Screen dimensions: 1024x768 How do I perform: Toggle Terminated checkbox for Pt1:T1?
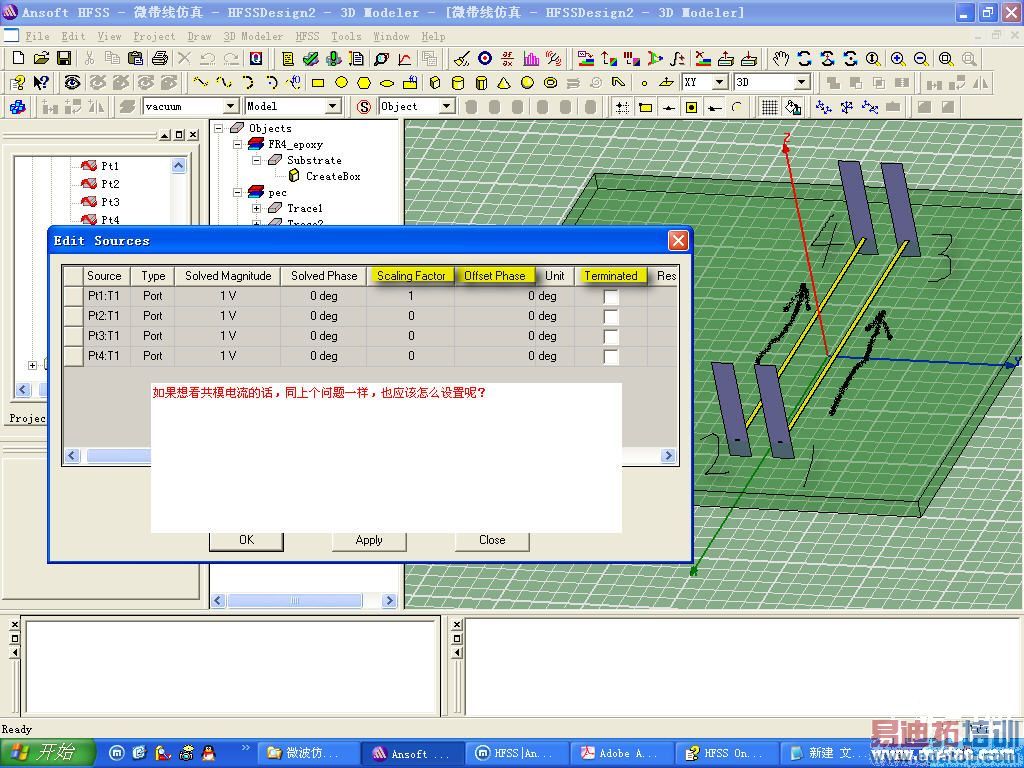pyautogui.click(x=611, y=297)
